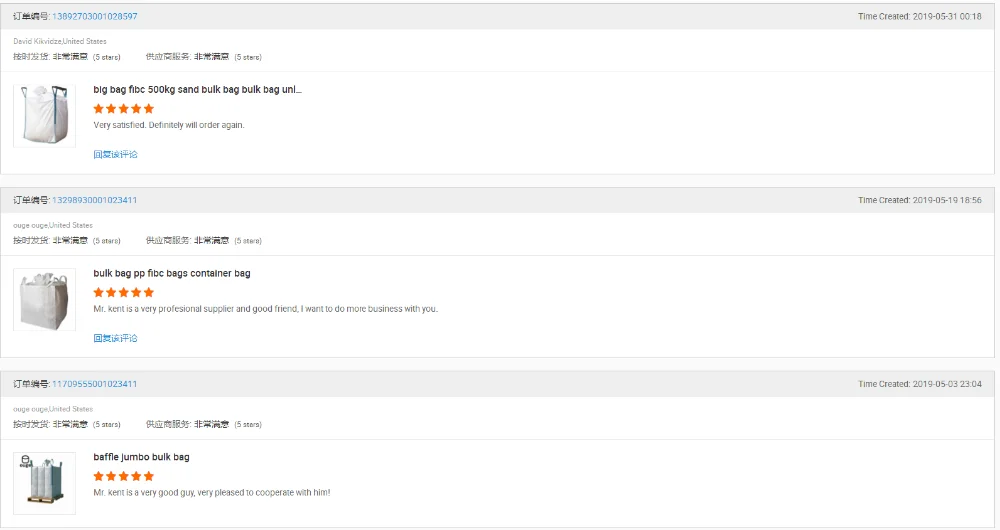1000x530 pixels.
Task: Click star rating of second review
Action: [124, 292]
